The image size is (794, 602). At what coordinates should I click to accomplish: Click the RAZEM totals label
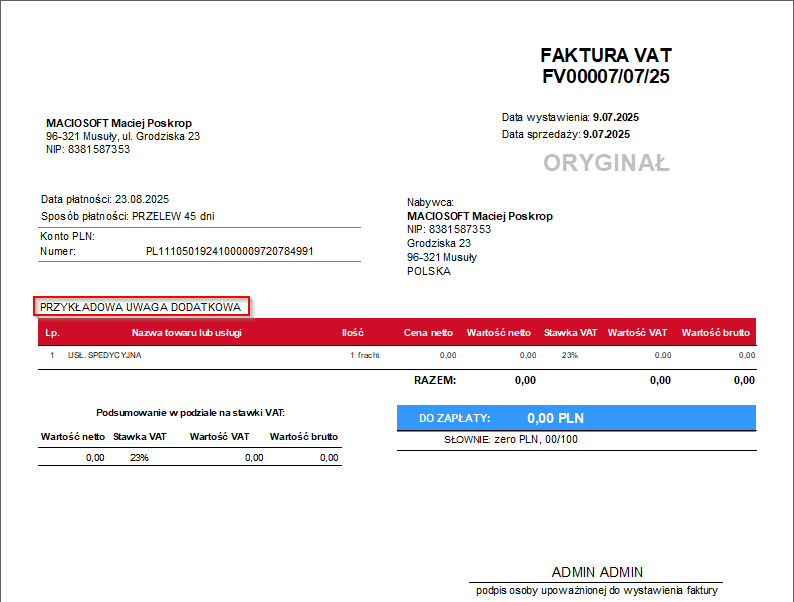click(x=435, y=380)
